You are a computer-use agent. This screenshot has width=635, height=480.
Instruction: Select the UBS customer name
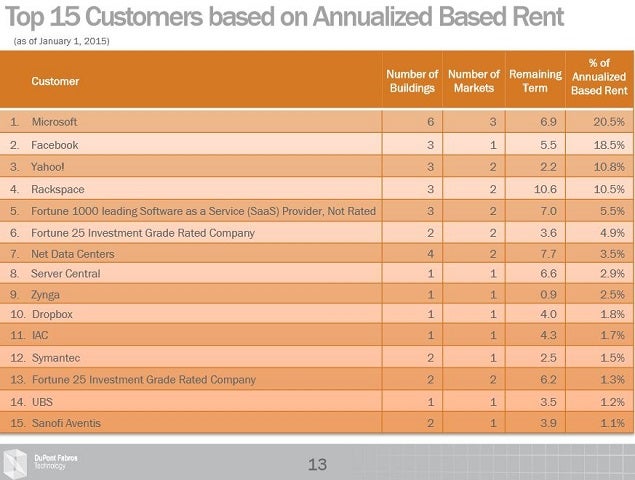point(43,402)
